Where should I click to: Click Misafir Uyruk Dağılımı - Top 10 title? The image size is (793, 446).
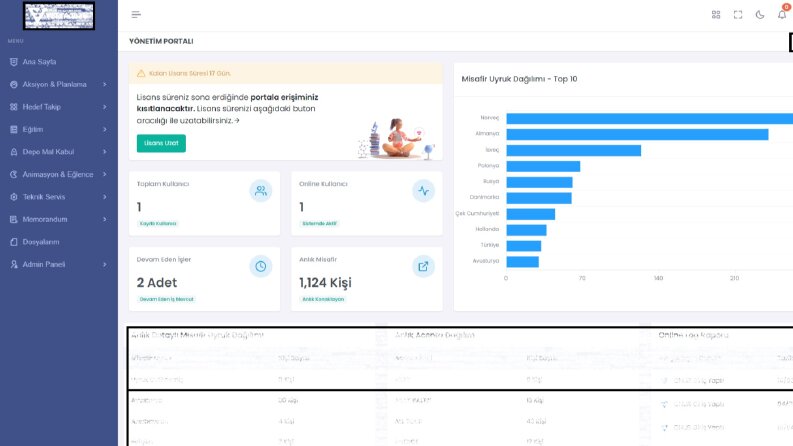point(519,79)
